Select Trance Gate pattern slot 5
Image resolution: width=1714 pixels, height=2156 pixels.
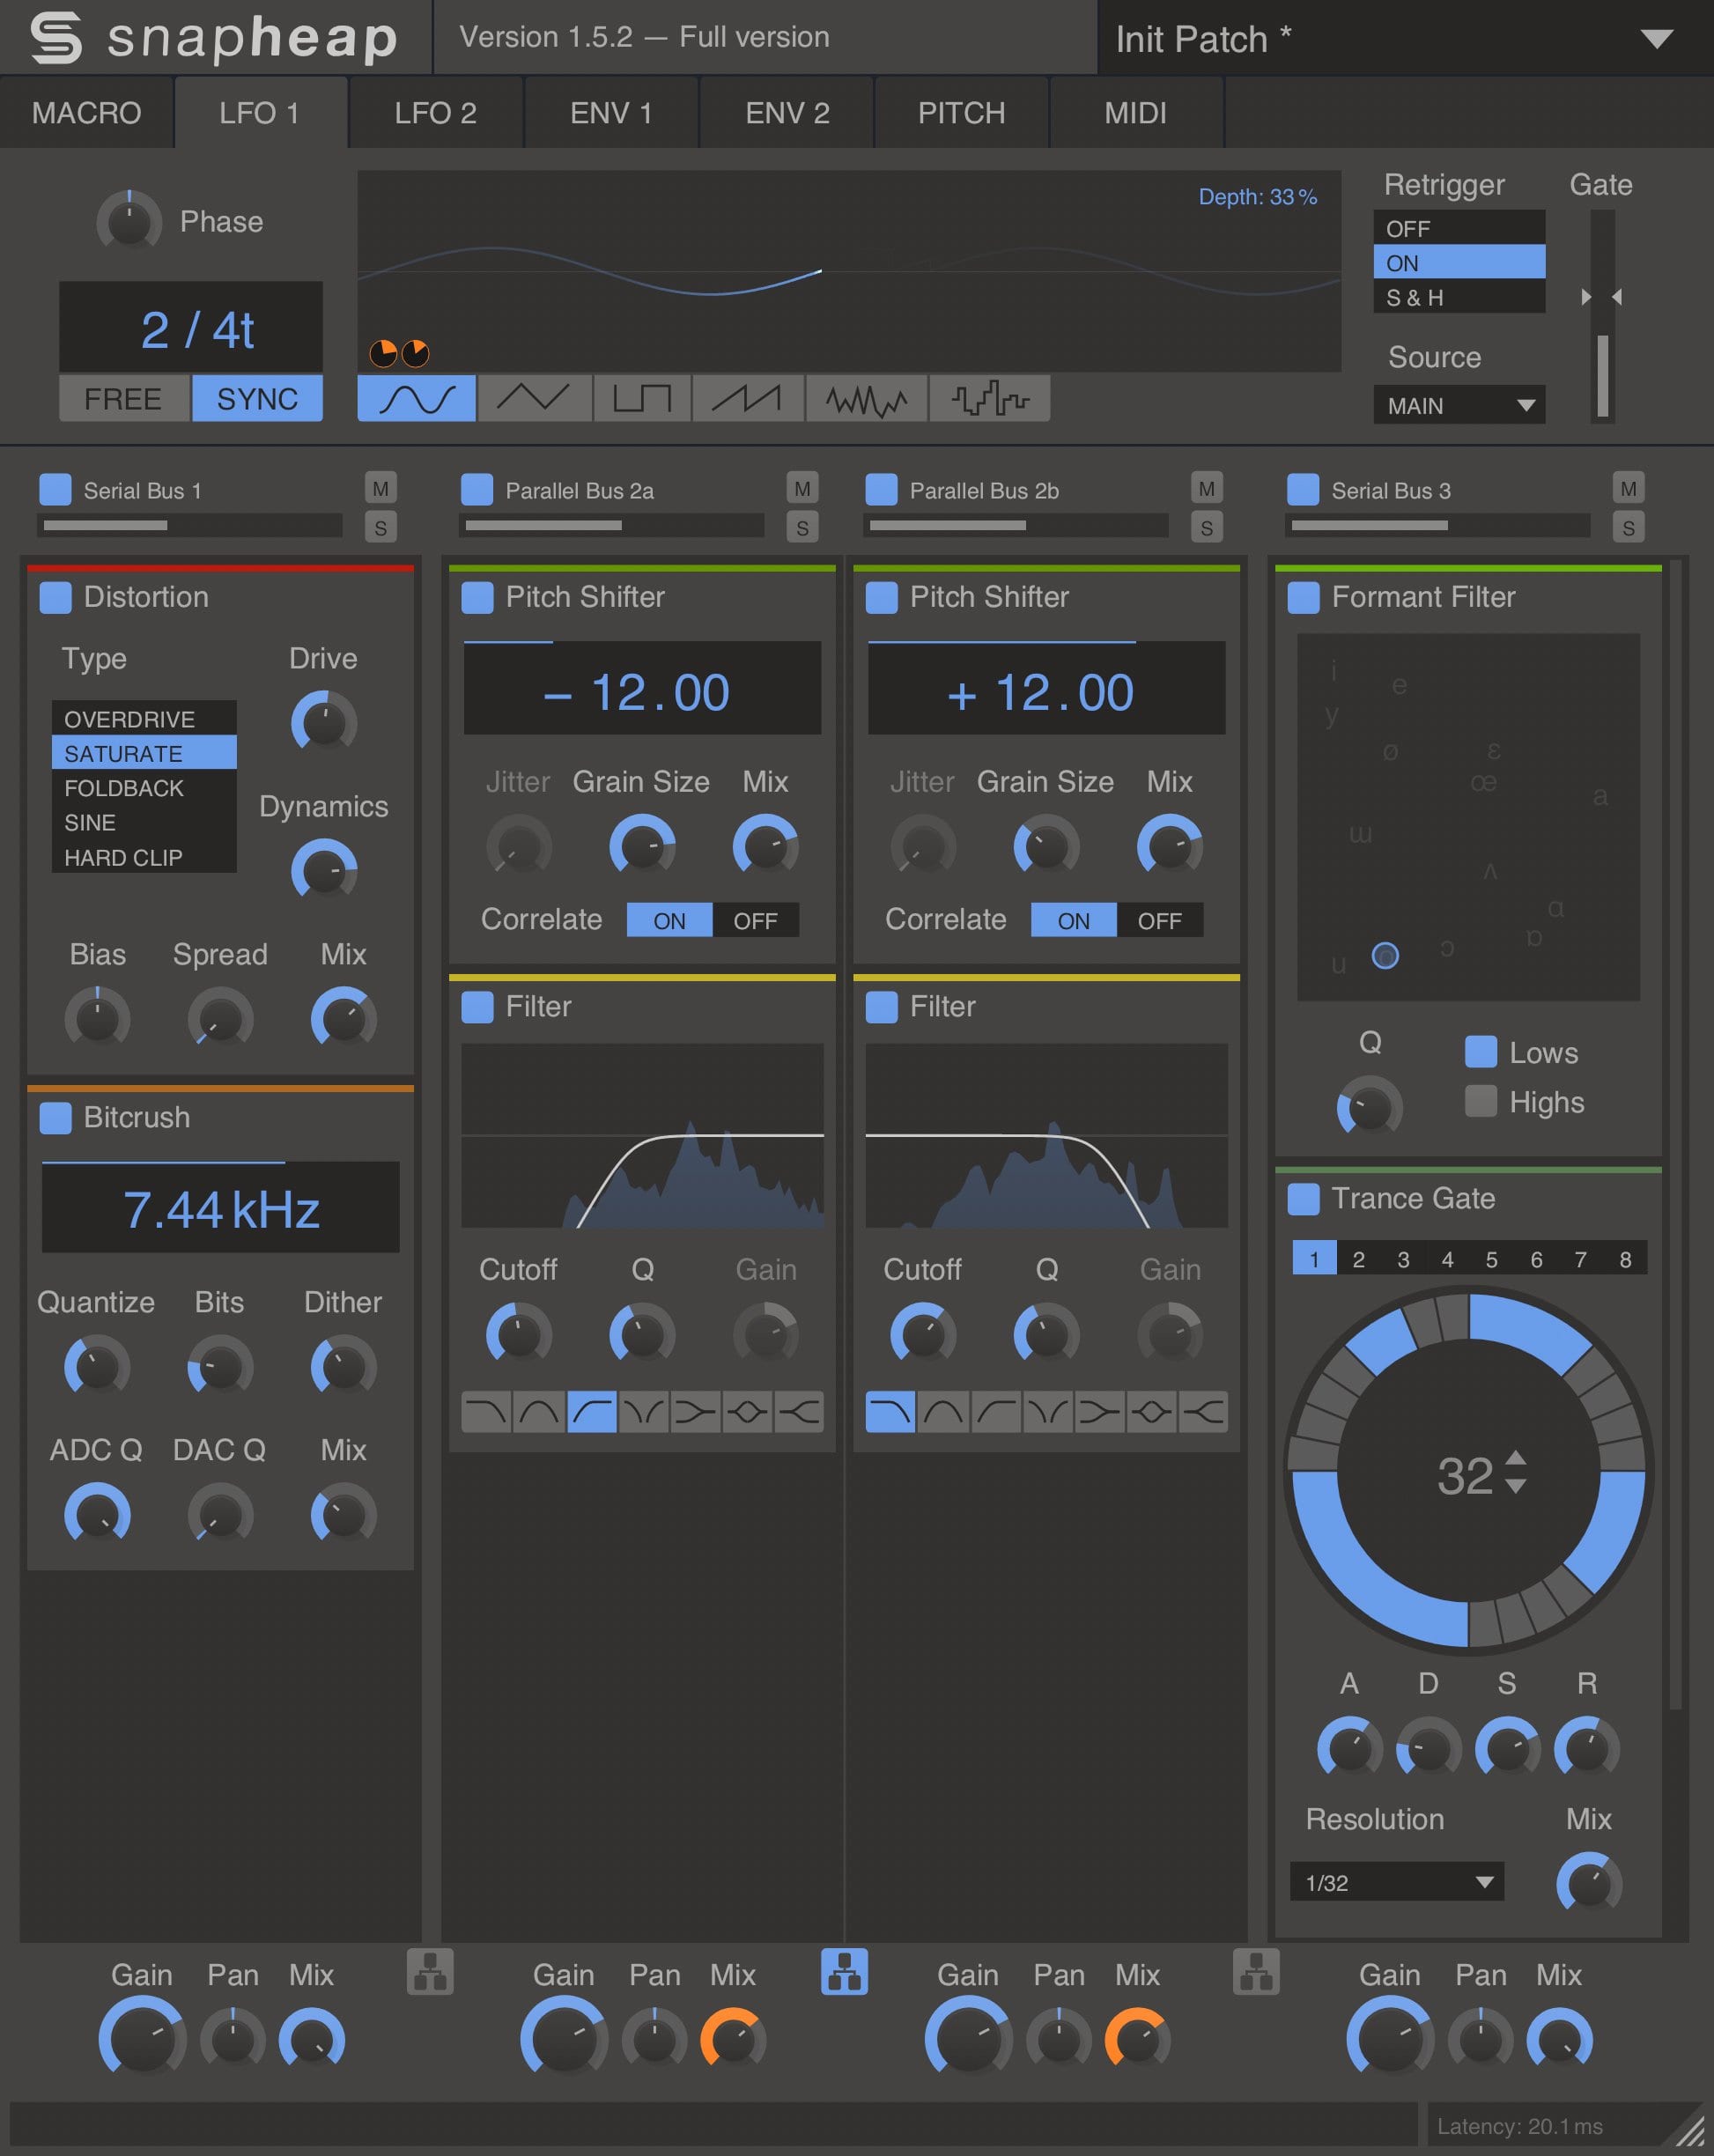click(x=1491, y=1259)
